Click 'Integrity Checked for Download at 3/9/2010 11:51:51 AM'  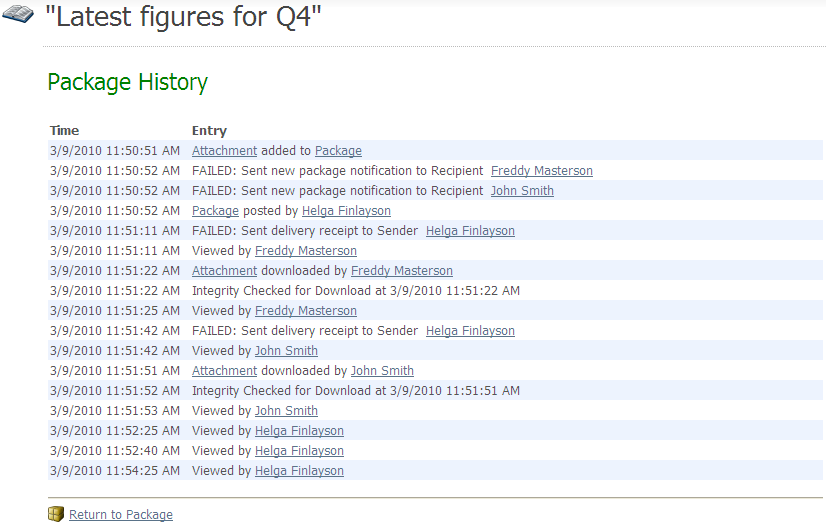coord(356,391)
